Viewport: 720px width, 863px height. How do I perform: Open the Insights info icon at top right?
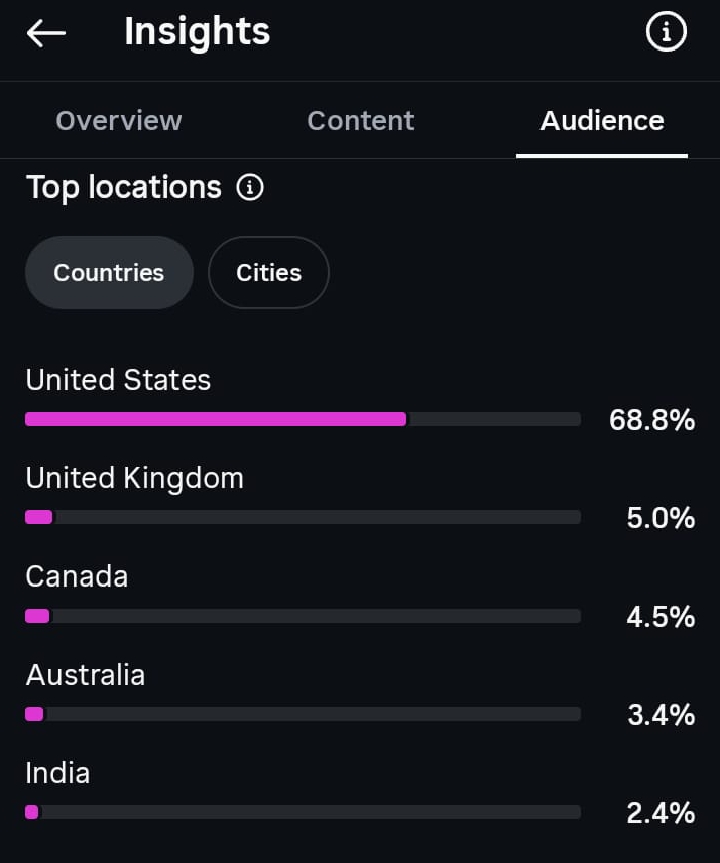coord(666,32)
